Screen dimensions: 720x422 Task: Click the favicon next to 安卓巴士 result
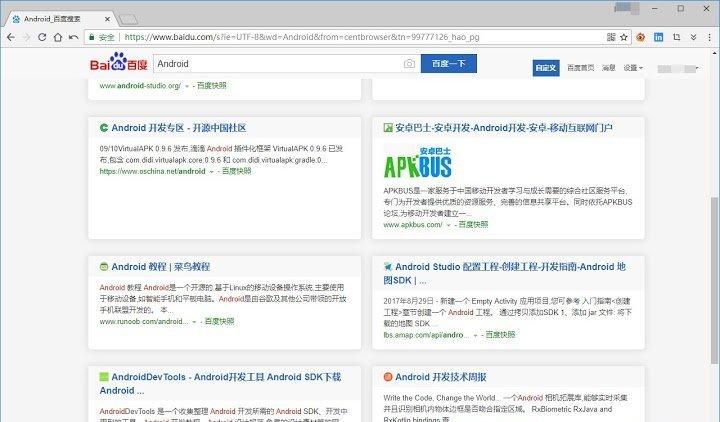coord(388,128)
